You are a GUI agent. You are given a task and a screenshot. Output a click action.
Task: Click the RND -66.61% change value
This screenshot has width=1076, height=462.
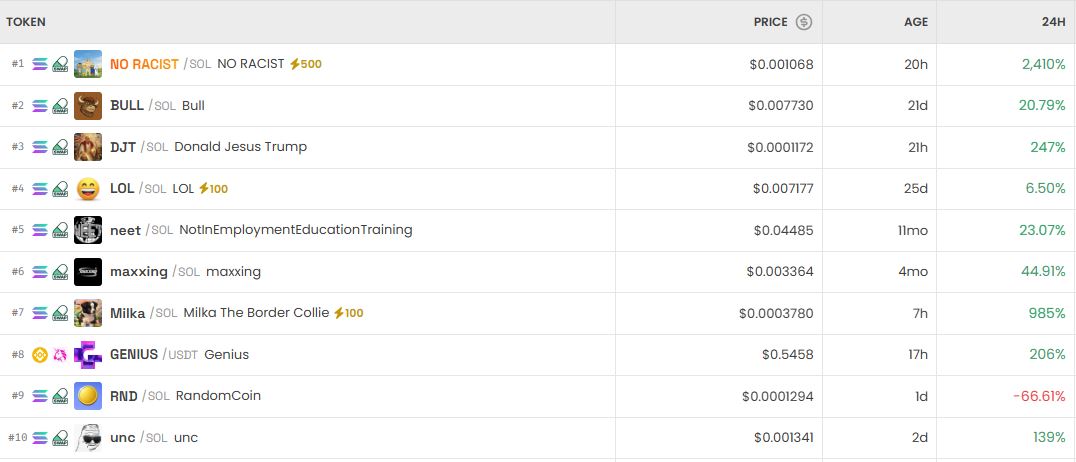[x=1039, y=396]
